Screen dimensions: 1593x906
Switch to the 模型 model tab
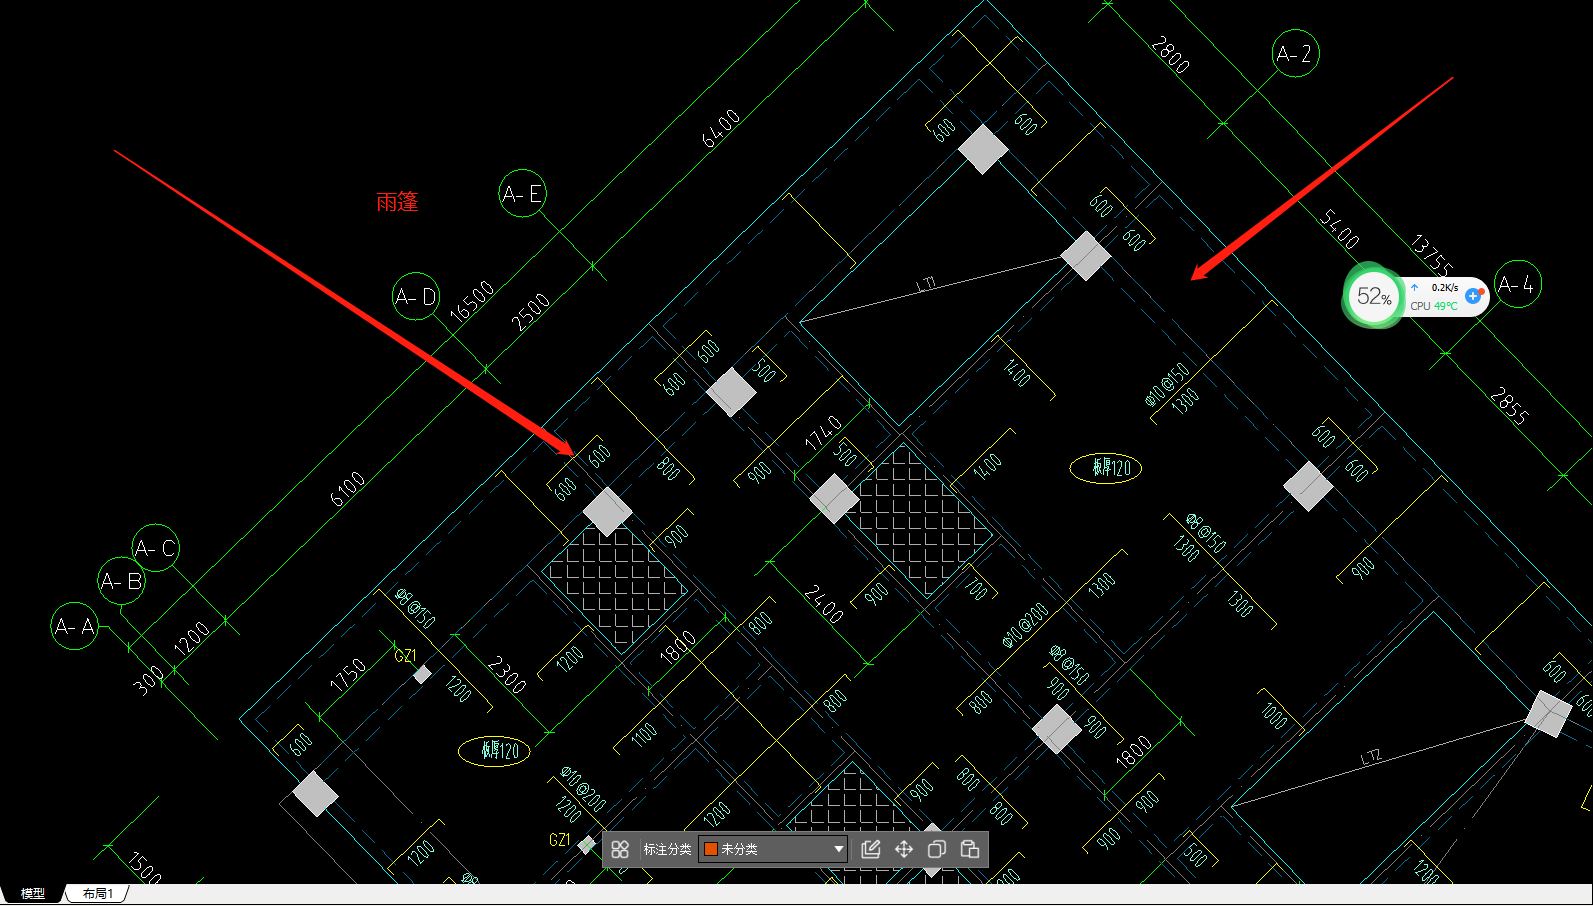33,893
